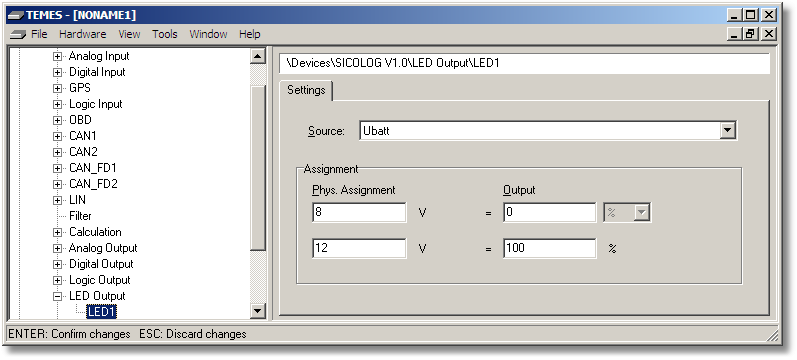Click the Phys. Assignment field containing 12
Screen dimensions: 797x360
359,248
